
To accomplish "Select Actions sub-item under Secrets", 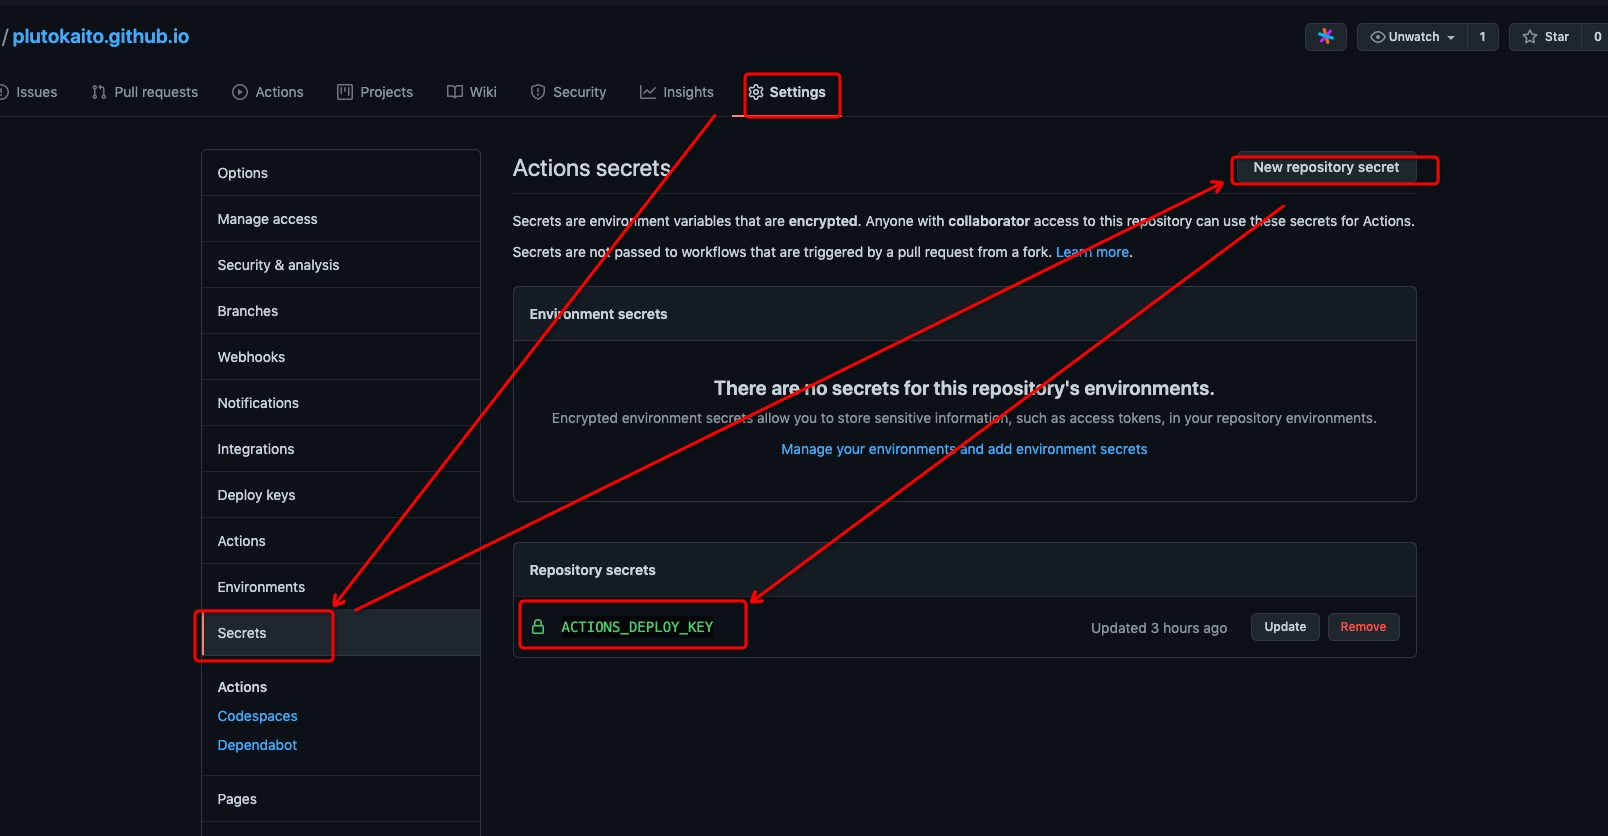I will pyautogui.click(x=242, y=687).
